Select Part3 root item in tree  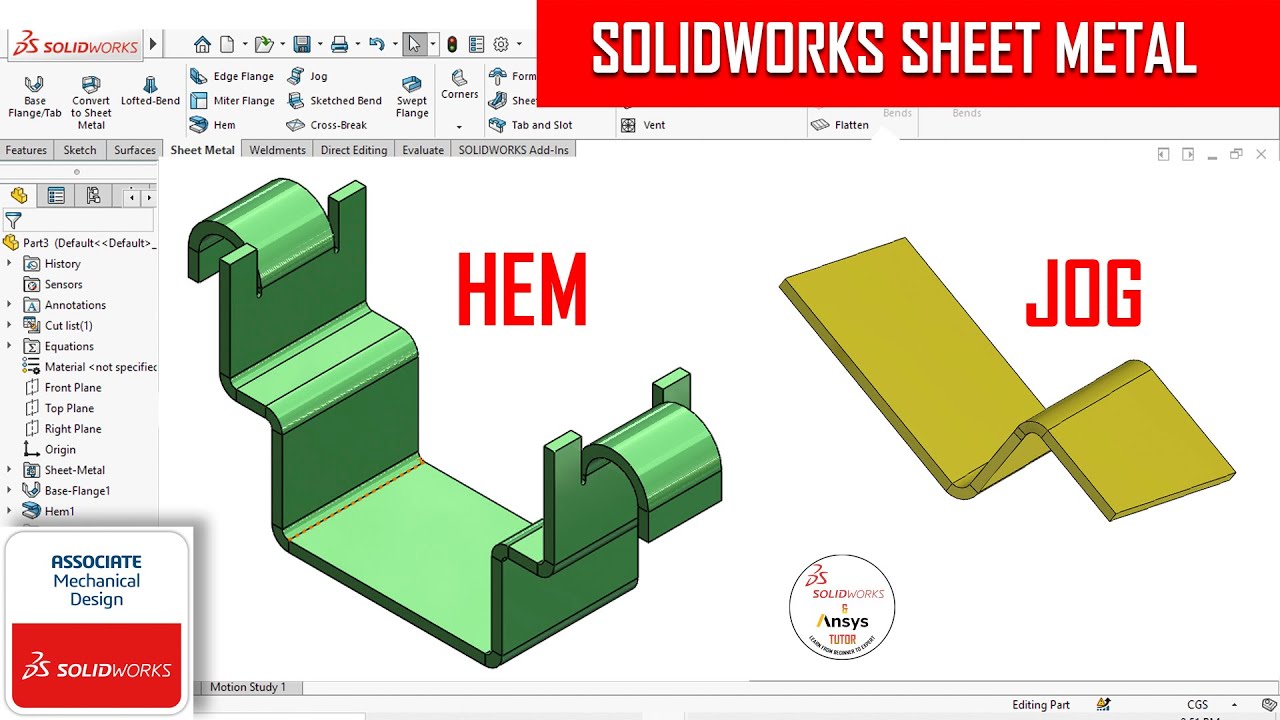click(80, 243)
